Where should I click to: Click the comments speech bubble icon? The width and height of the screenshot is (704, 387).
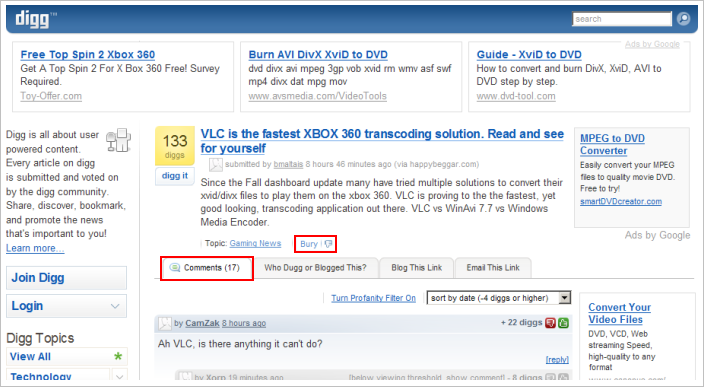(174, 268)
